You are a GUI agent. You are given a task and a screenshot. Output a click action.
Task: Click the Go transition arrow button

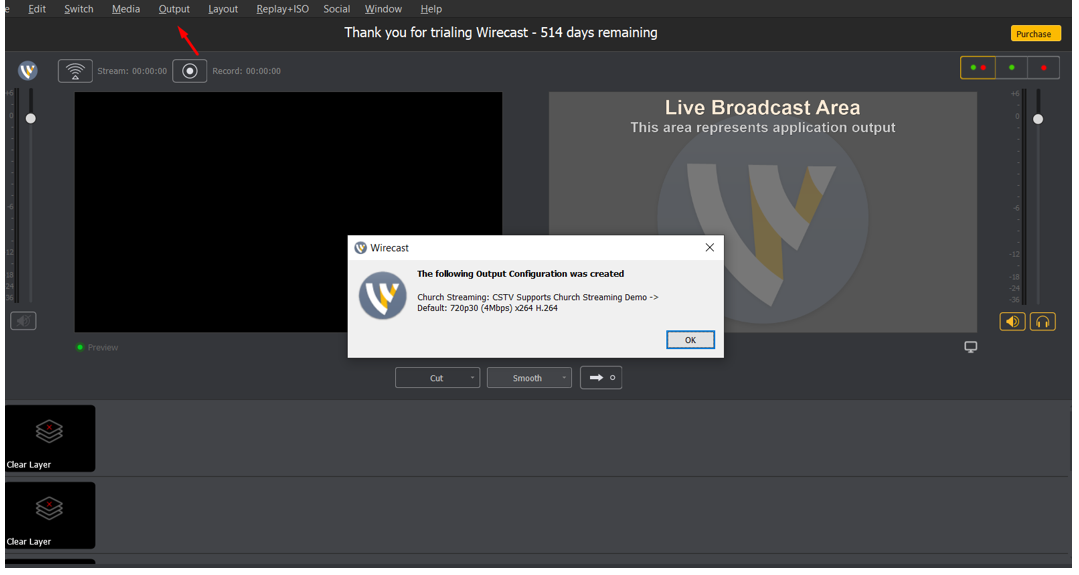(x=601, y=378)
